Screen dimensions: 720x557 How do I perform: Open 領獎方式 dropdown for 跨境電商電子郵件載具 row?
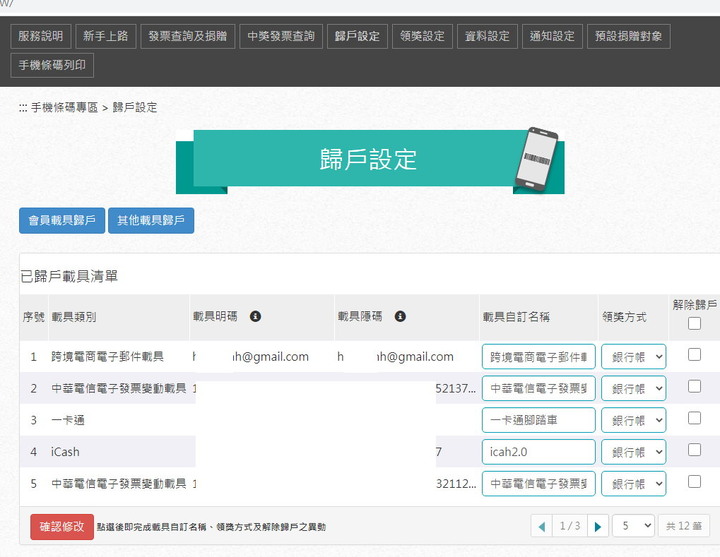tap(634, 357)
